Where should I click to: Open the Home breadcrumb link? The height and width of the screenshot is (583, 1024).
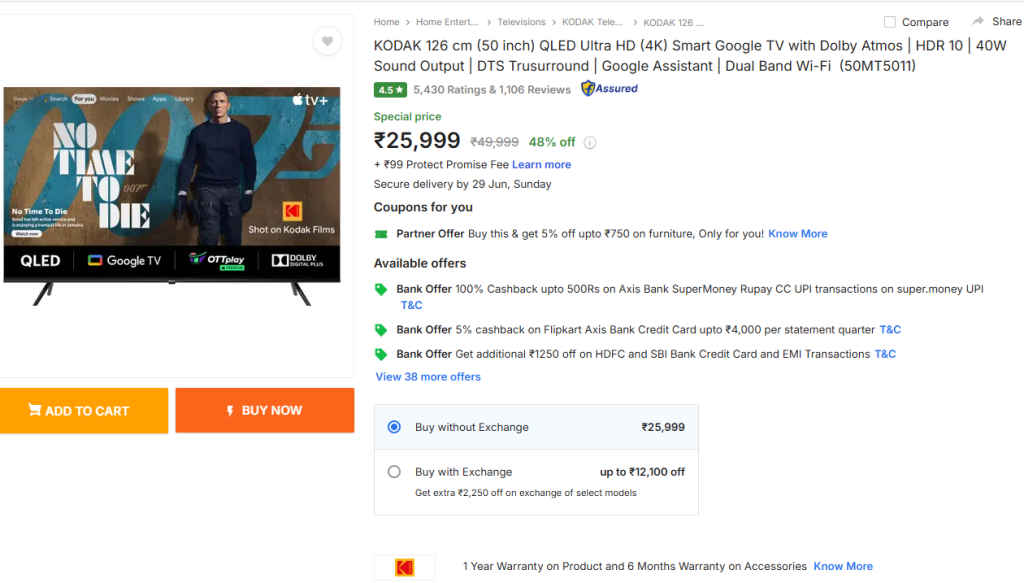pyautogui.click(x=386, y=21)
